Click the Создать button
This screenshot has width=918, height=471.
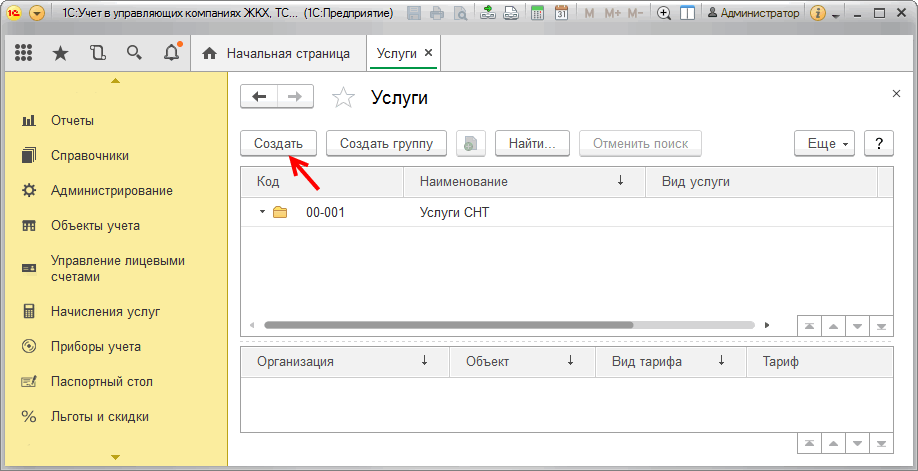(x=278, y=144)
